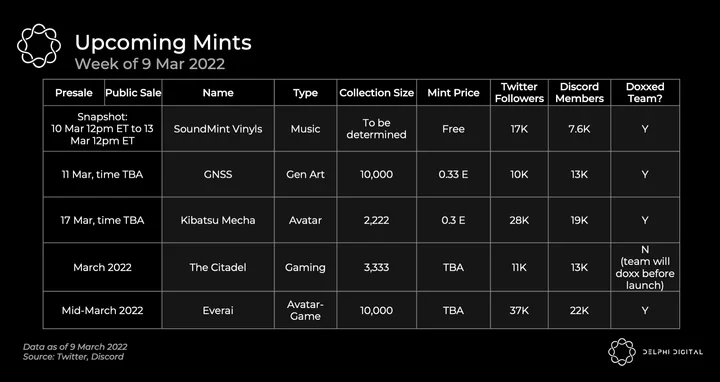
Task: Click the Avatar-Game type cell
Action: (x=305, y=310)
